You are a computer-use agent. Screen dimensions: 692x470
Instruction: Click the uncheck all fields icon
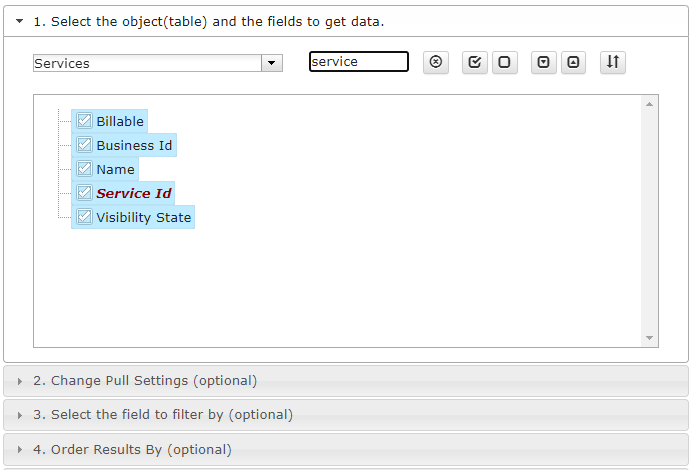[504, 62]
